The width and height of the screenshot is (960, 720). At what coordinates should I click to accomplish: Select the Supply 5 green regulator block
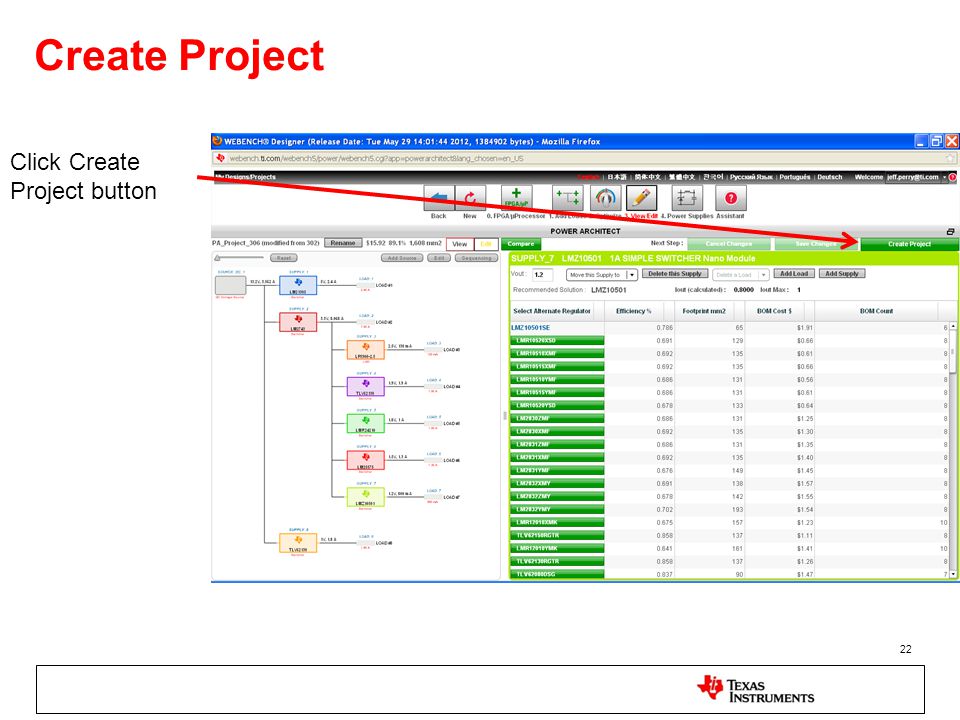click(x=366, y=423)
